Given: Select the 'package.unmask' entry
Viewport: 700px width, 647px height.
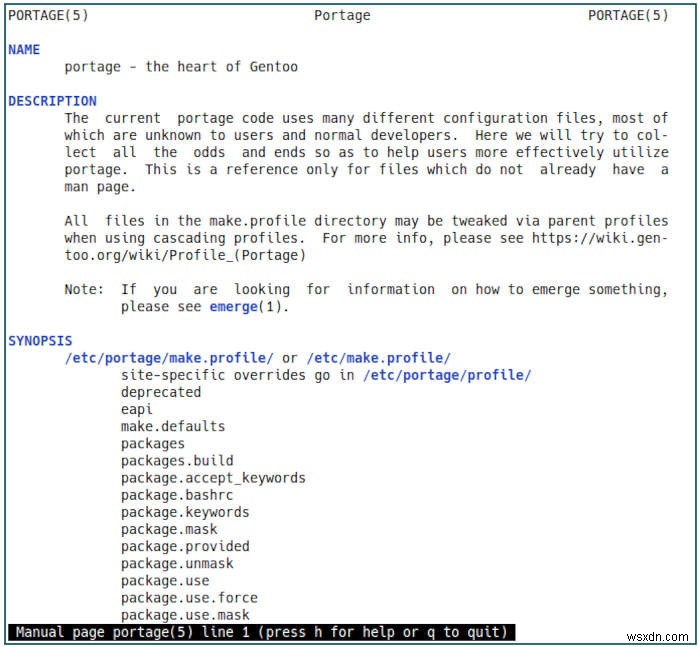Looking at the screenshot, I should [x=177, y=564].
